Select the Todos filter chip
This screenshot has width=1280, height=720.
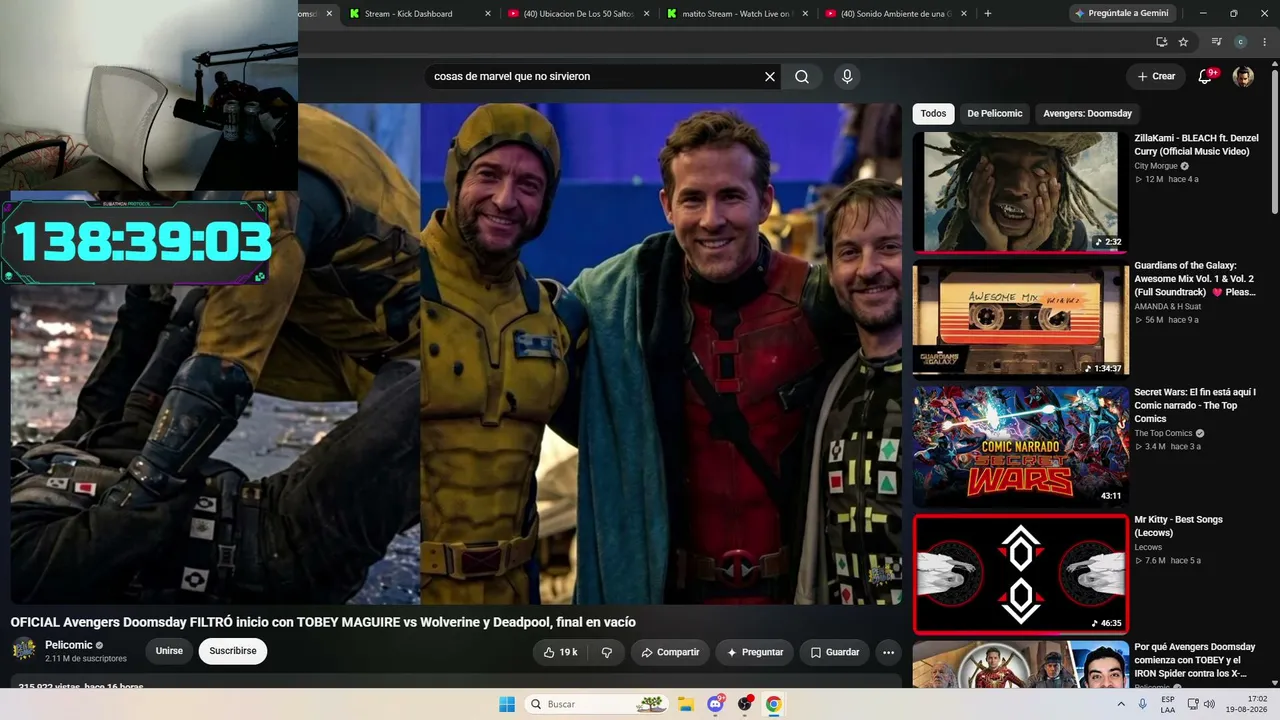[933, 114]
